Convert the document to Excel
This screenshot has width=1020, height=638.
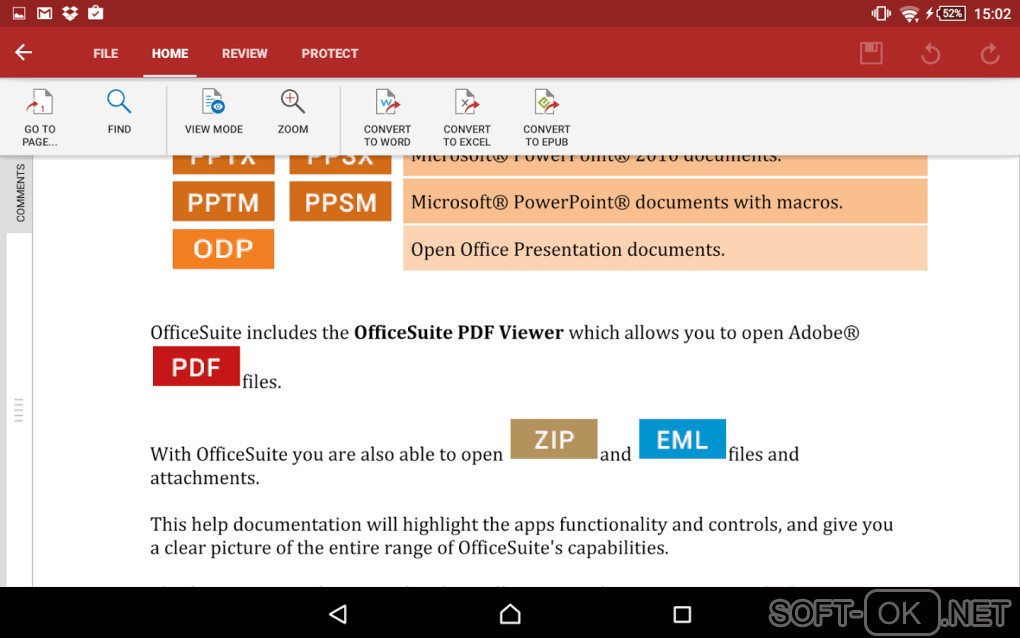click(x=466, y=118)
